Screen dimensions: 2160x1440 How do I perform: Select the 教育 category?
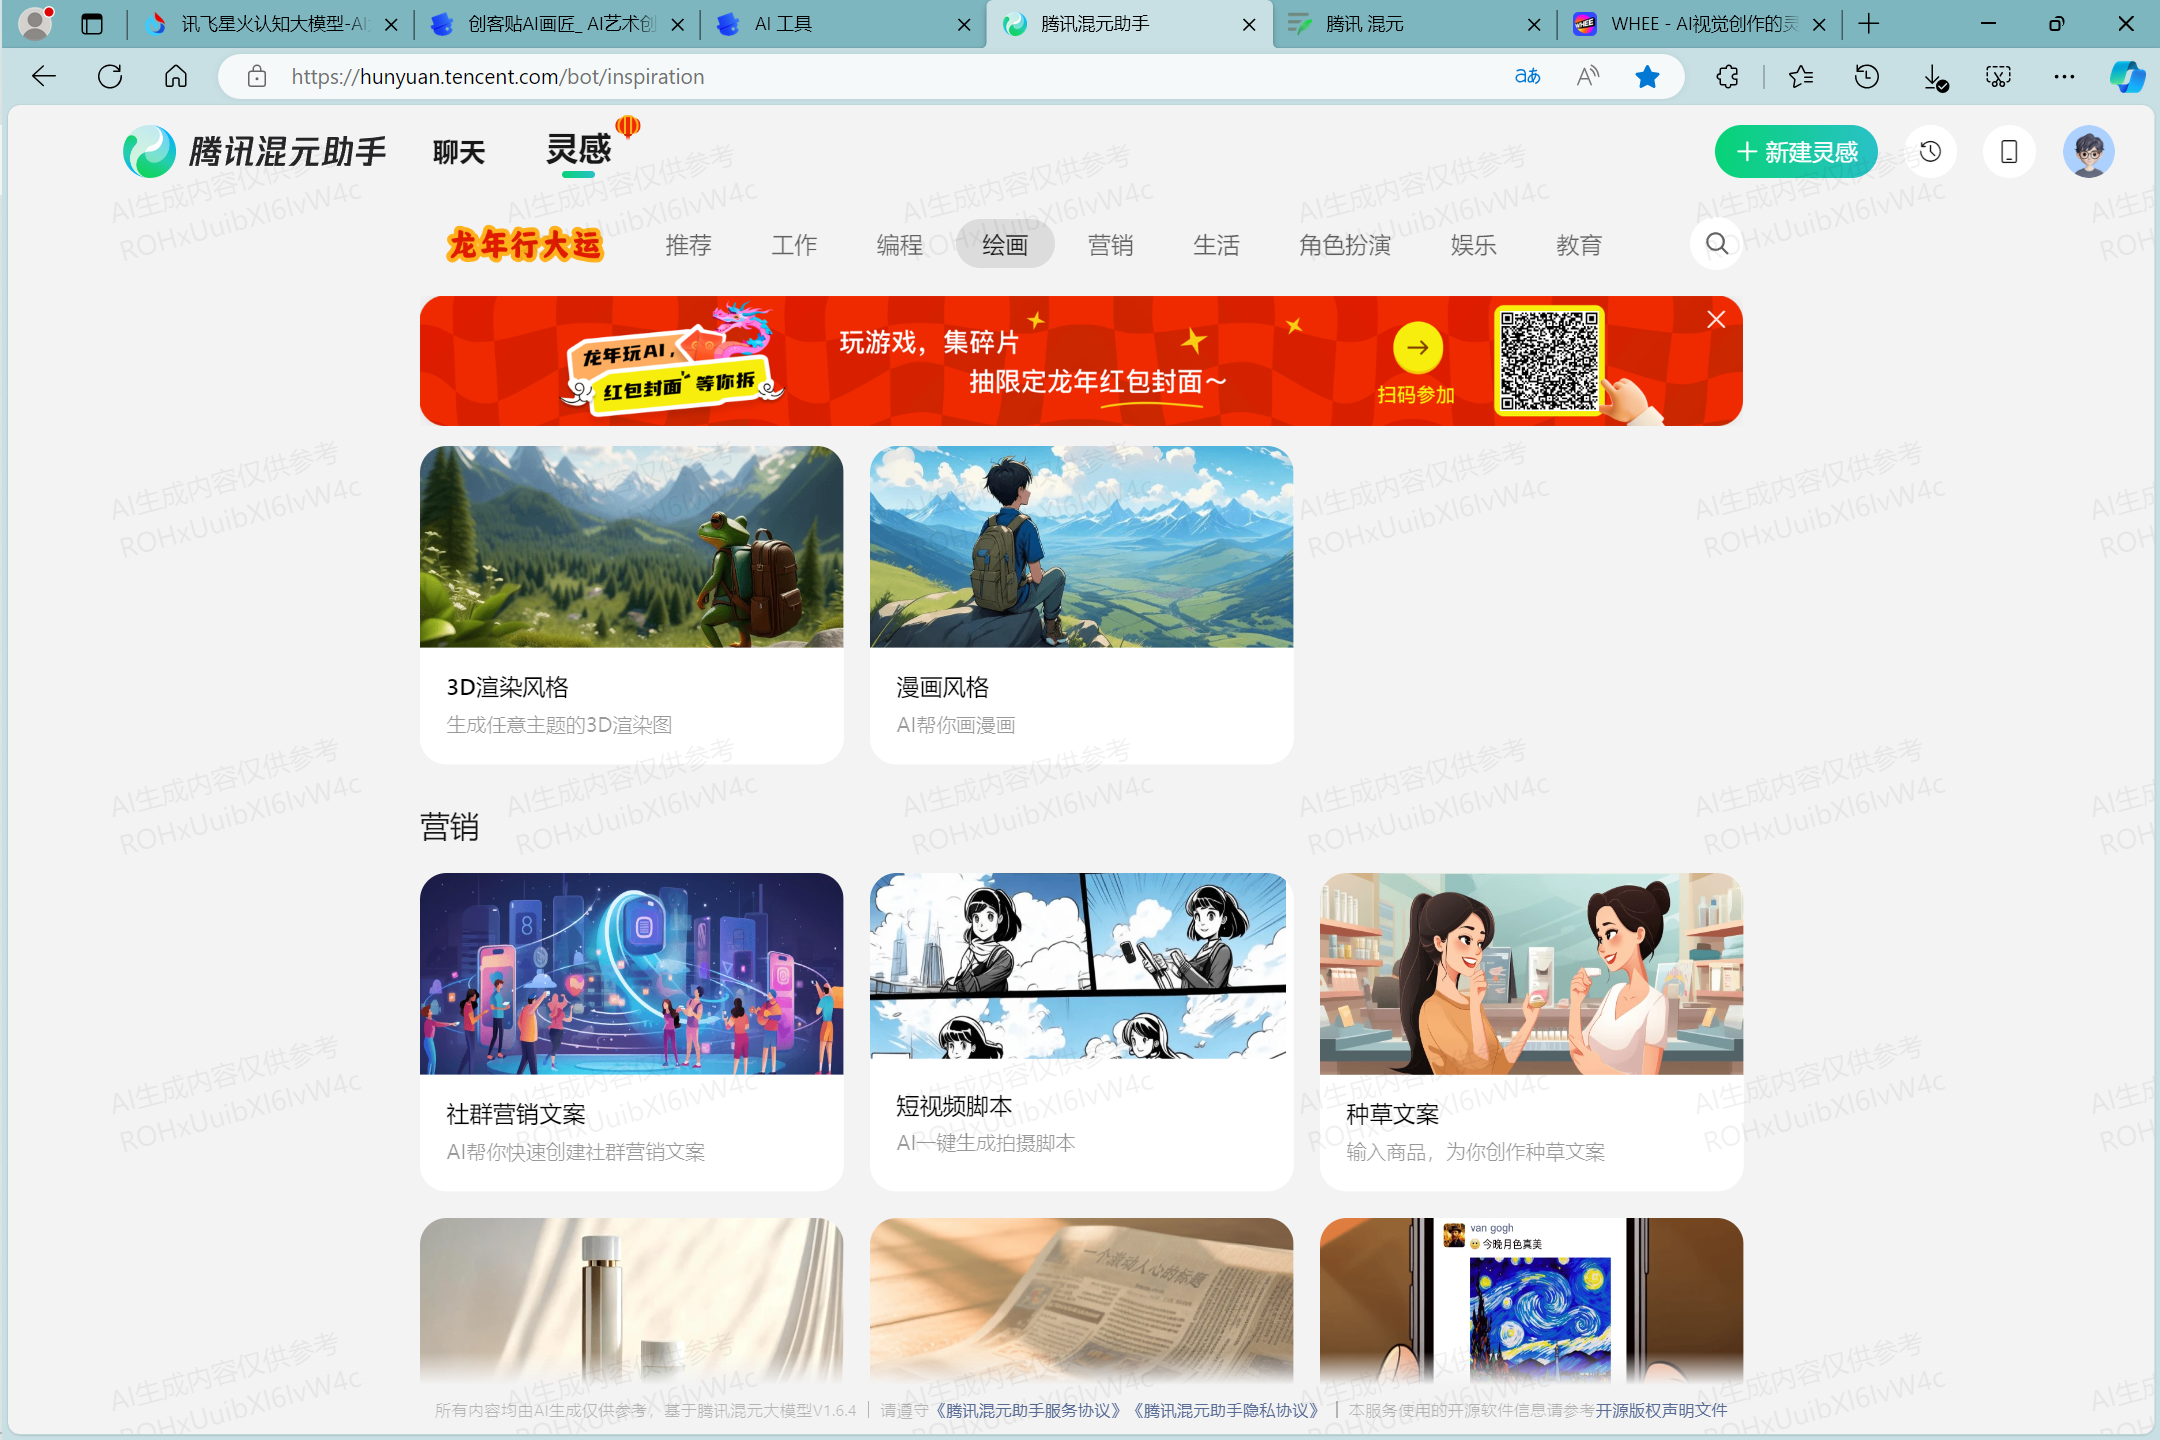click(1579, 245)
